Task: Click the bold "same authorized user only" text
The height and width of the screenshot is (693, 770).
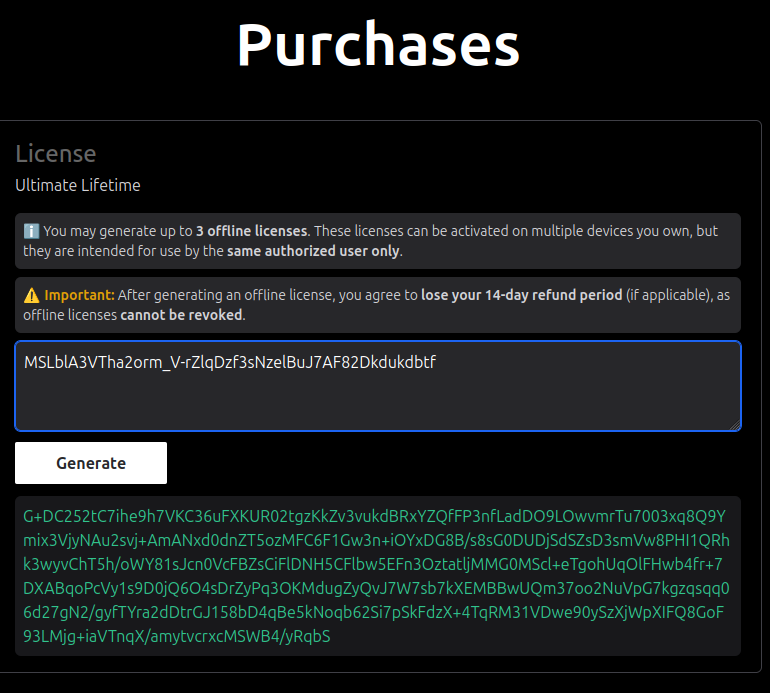Action: click(313, 251)
